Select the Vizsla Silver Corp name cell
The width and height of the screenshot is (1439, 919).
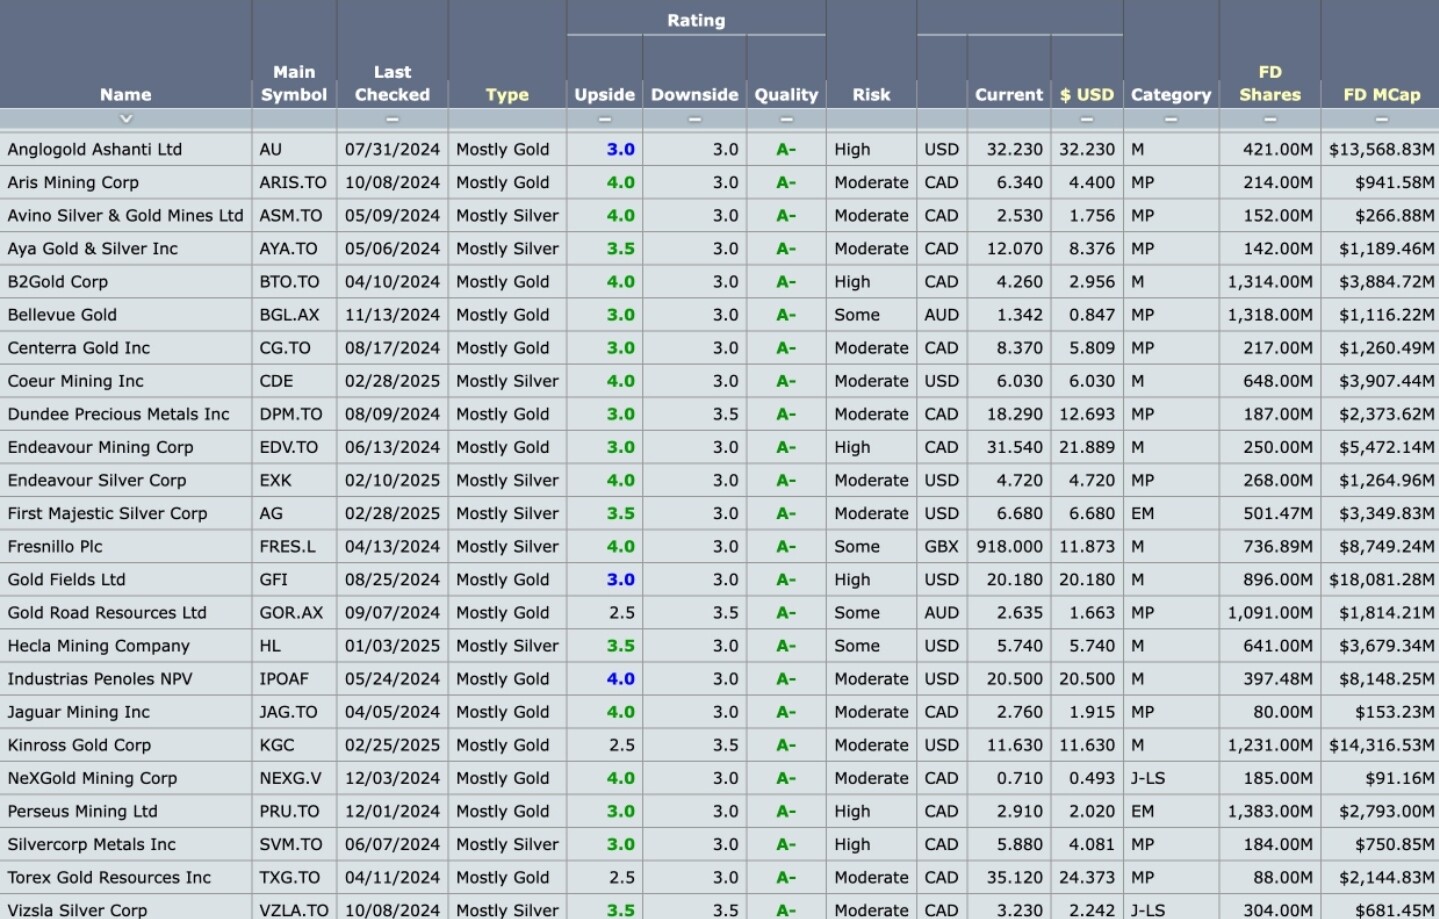77,910
